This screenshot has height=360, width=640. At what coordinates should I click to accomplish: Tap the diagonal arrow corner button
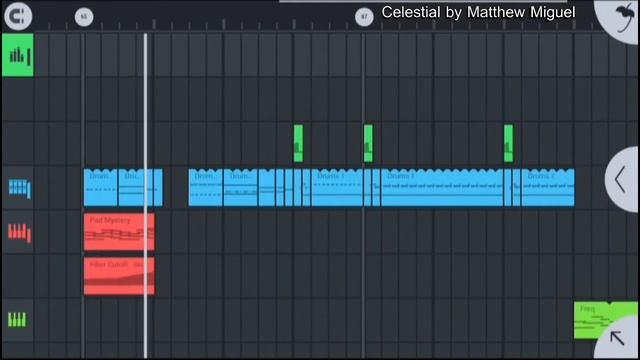pos(617,338)
